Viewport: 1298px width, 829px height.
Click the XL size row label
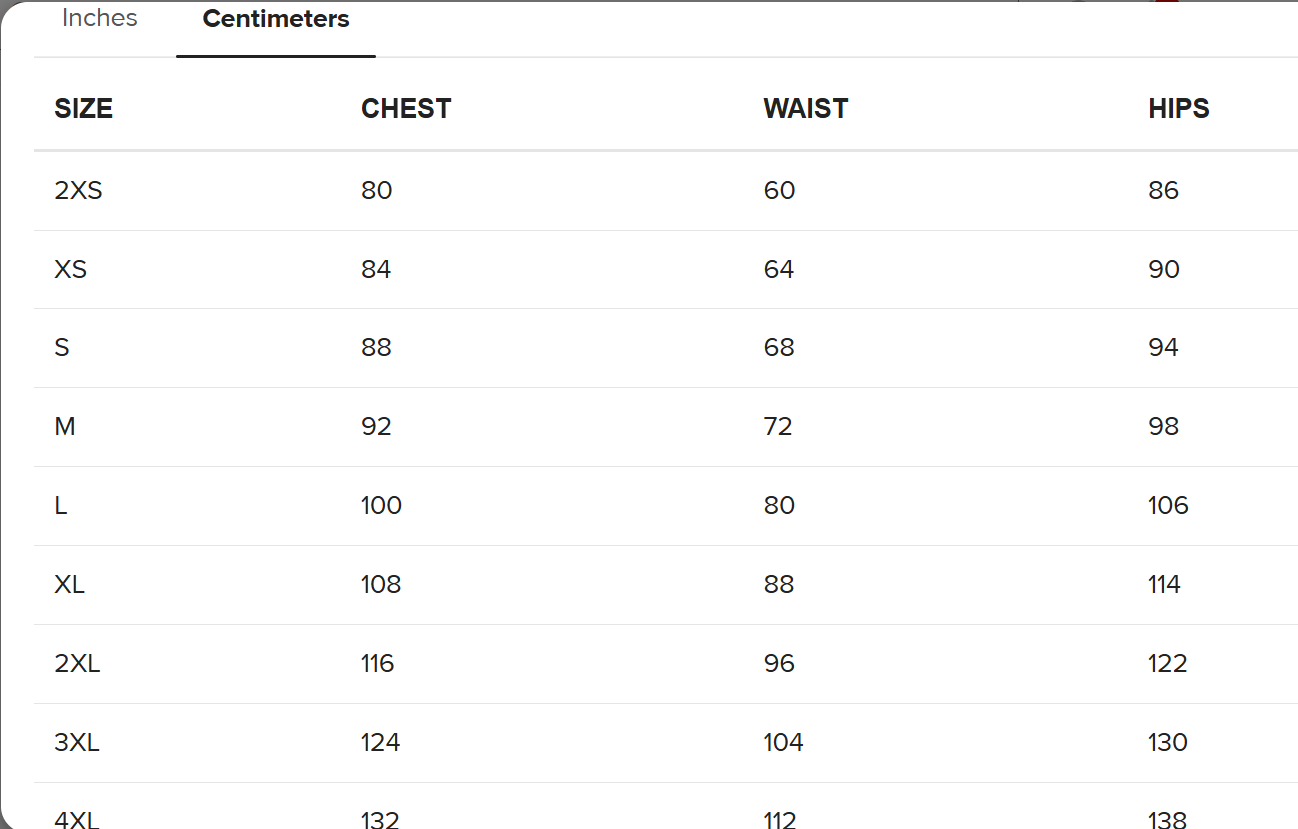pos(69,584)
